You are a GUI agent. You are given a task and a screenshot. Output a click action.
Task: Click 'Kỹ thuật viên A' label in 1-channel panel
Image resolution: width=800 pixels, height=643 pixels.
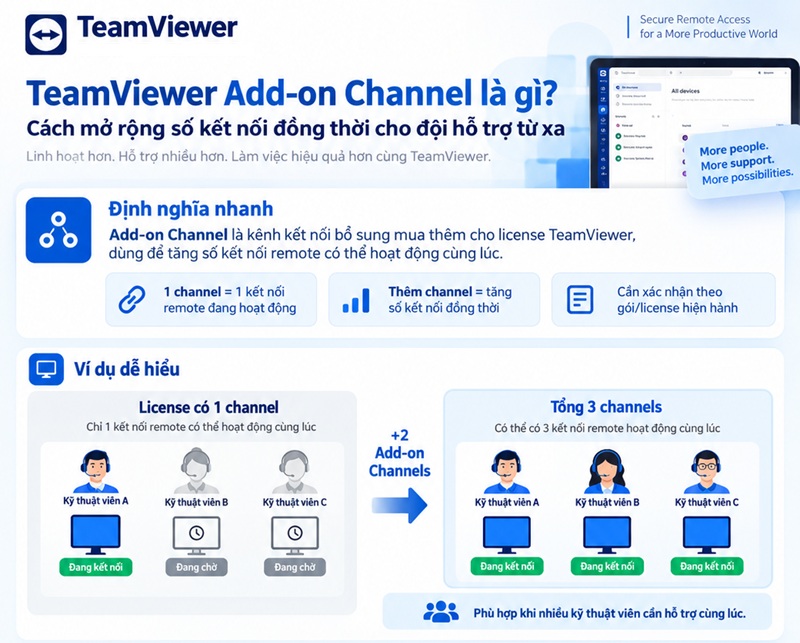pos(95,501)
